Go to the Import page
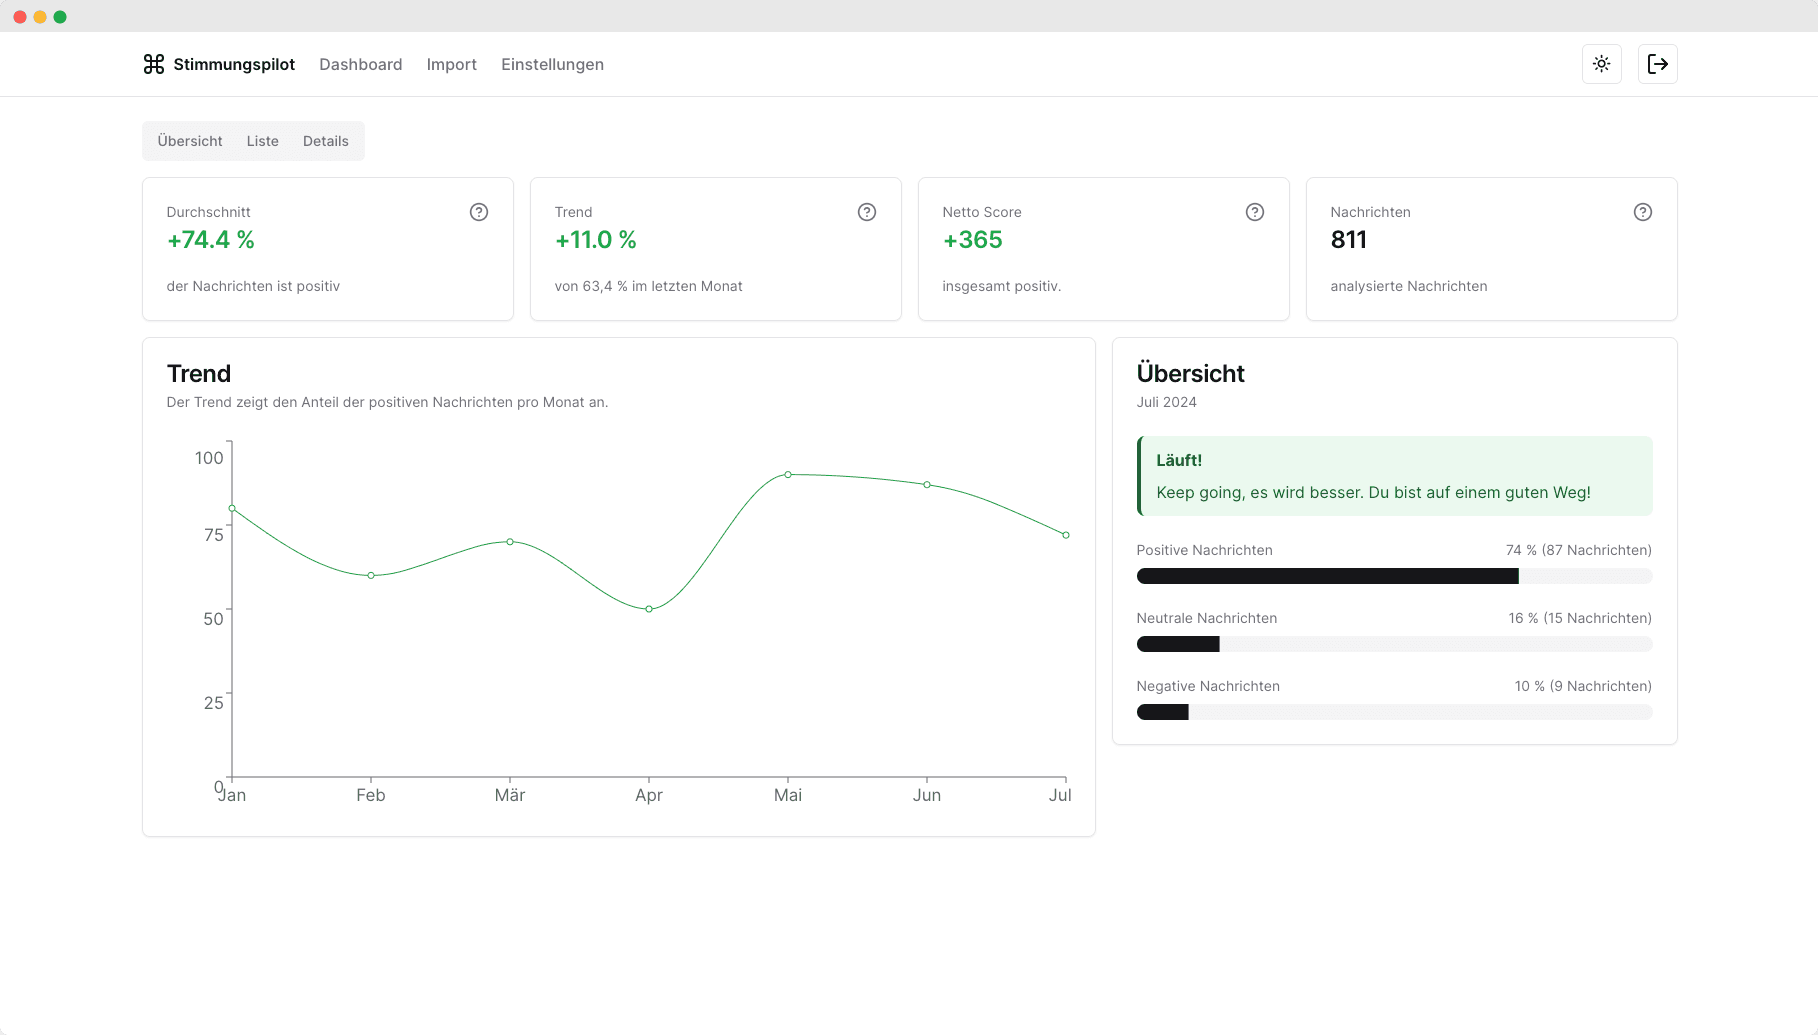This screenshot has height=1035, width=1818. pos(451,64)
